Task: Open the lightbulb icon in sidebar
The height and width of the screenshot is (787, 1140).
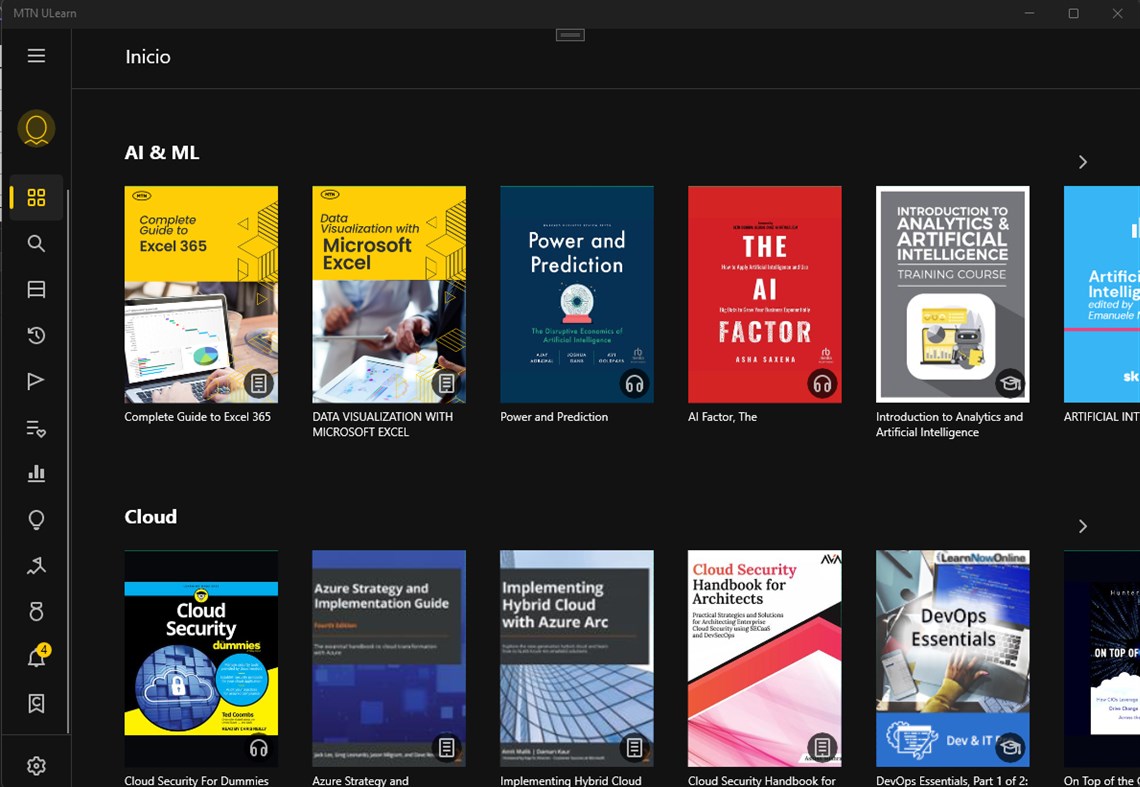Action: 36,519
